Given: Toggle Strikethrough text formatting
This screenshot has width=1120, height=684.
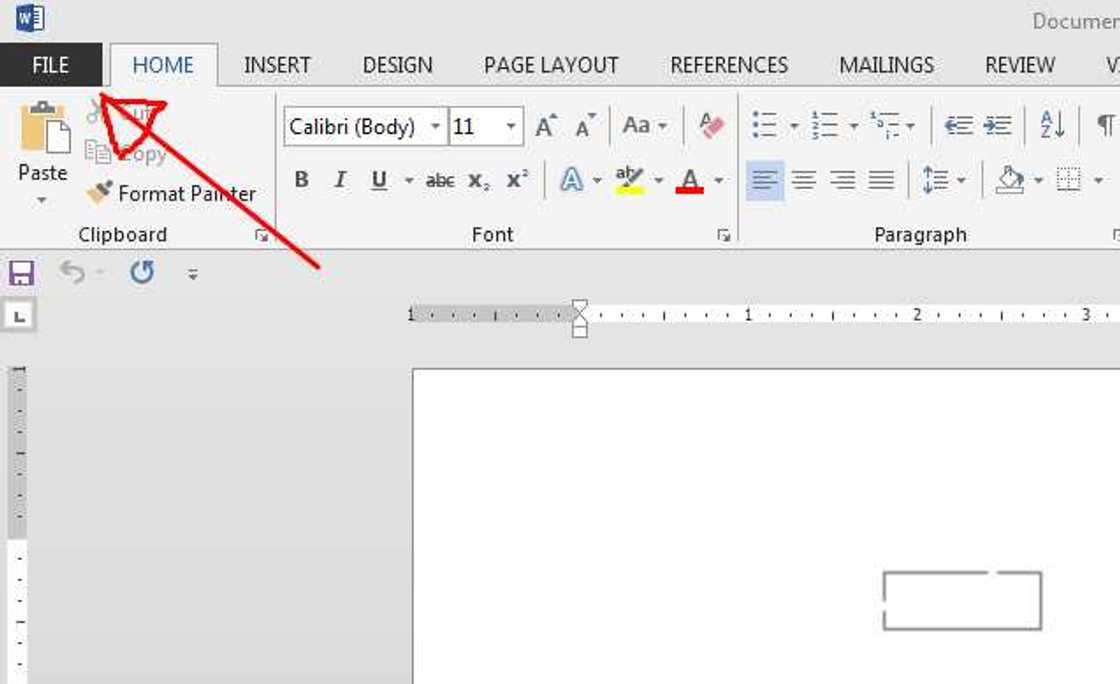Looking at the screenshot, I should [x=440, y=181].
